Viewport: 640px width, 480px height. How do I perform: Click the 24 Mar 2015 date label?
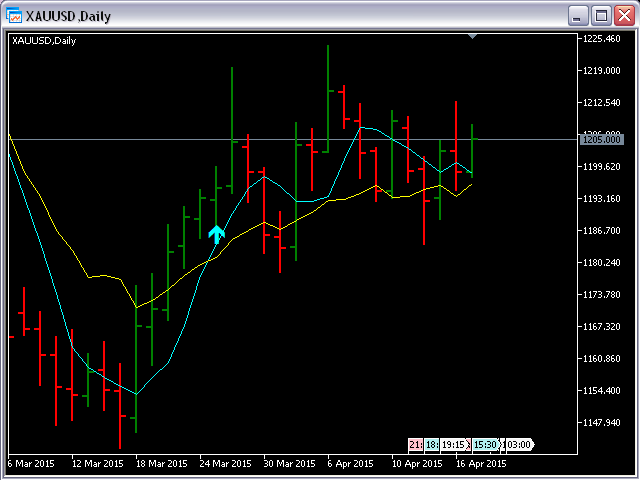(x=225, y=464)
